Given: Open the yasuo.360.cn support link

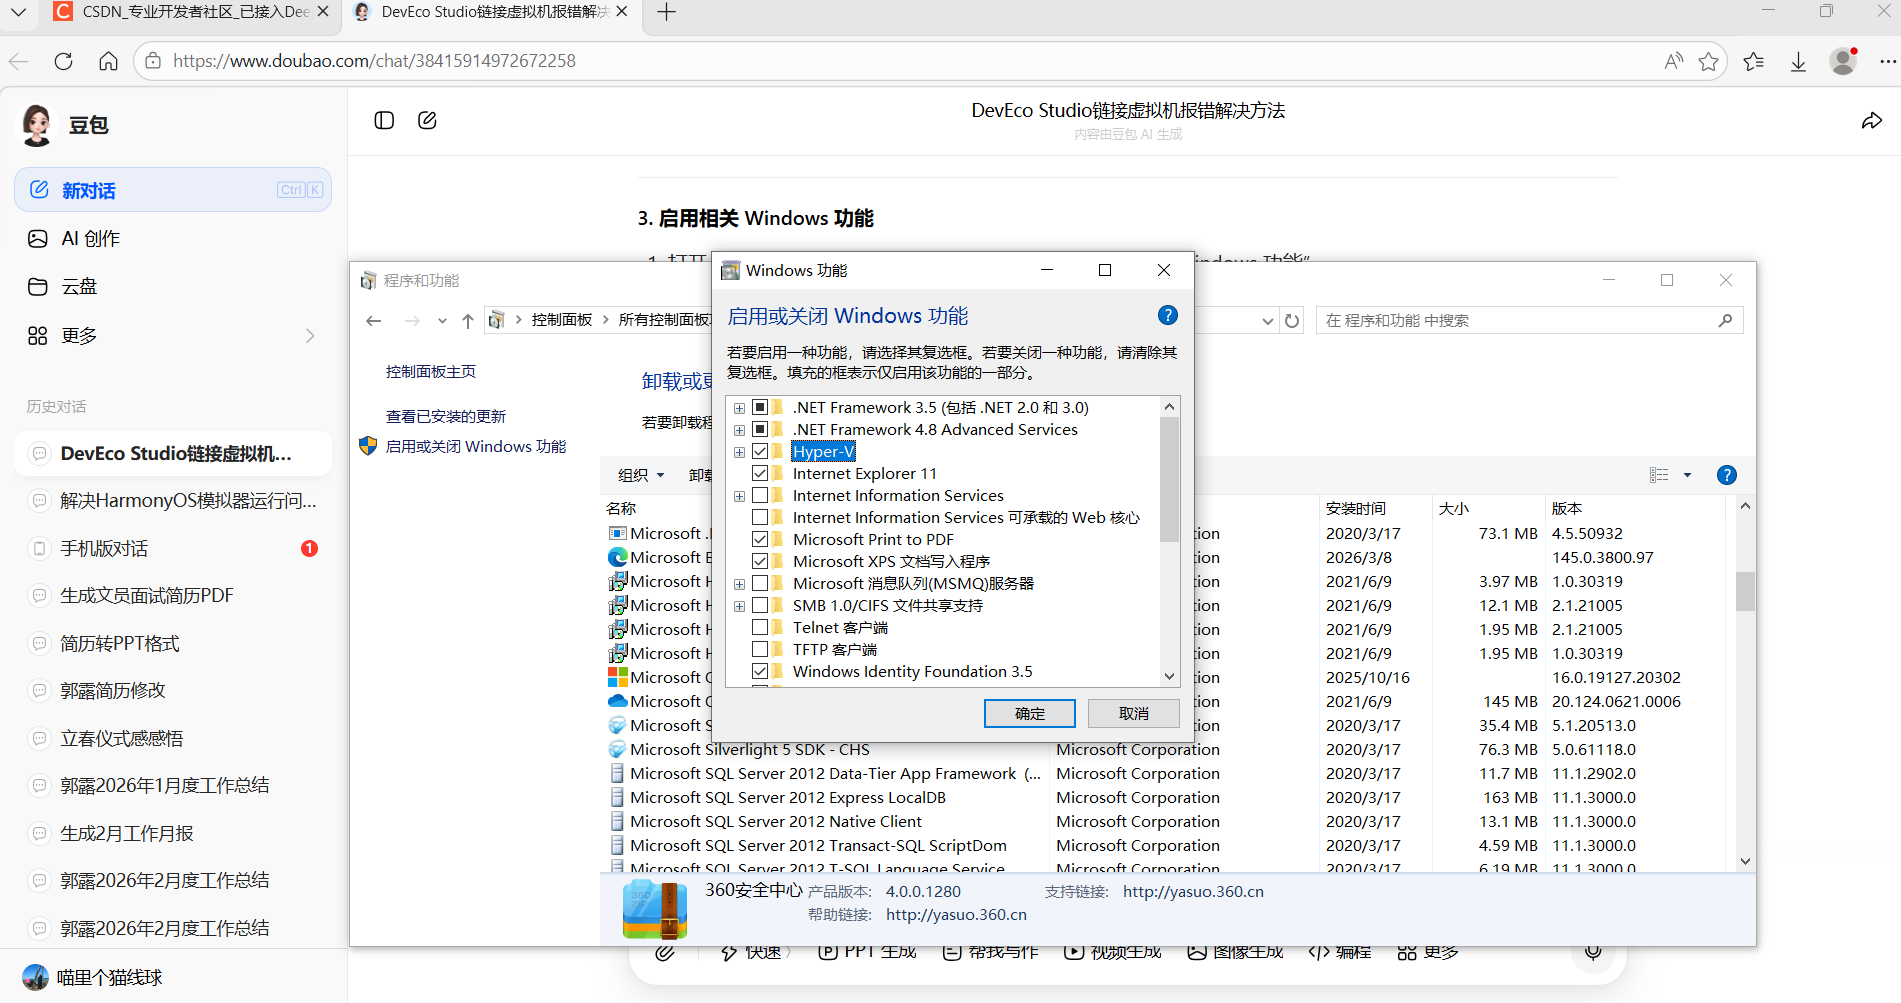Looking at the screenshot, I should tap(1193, 891).
